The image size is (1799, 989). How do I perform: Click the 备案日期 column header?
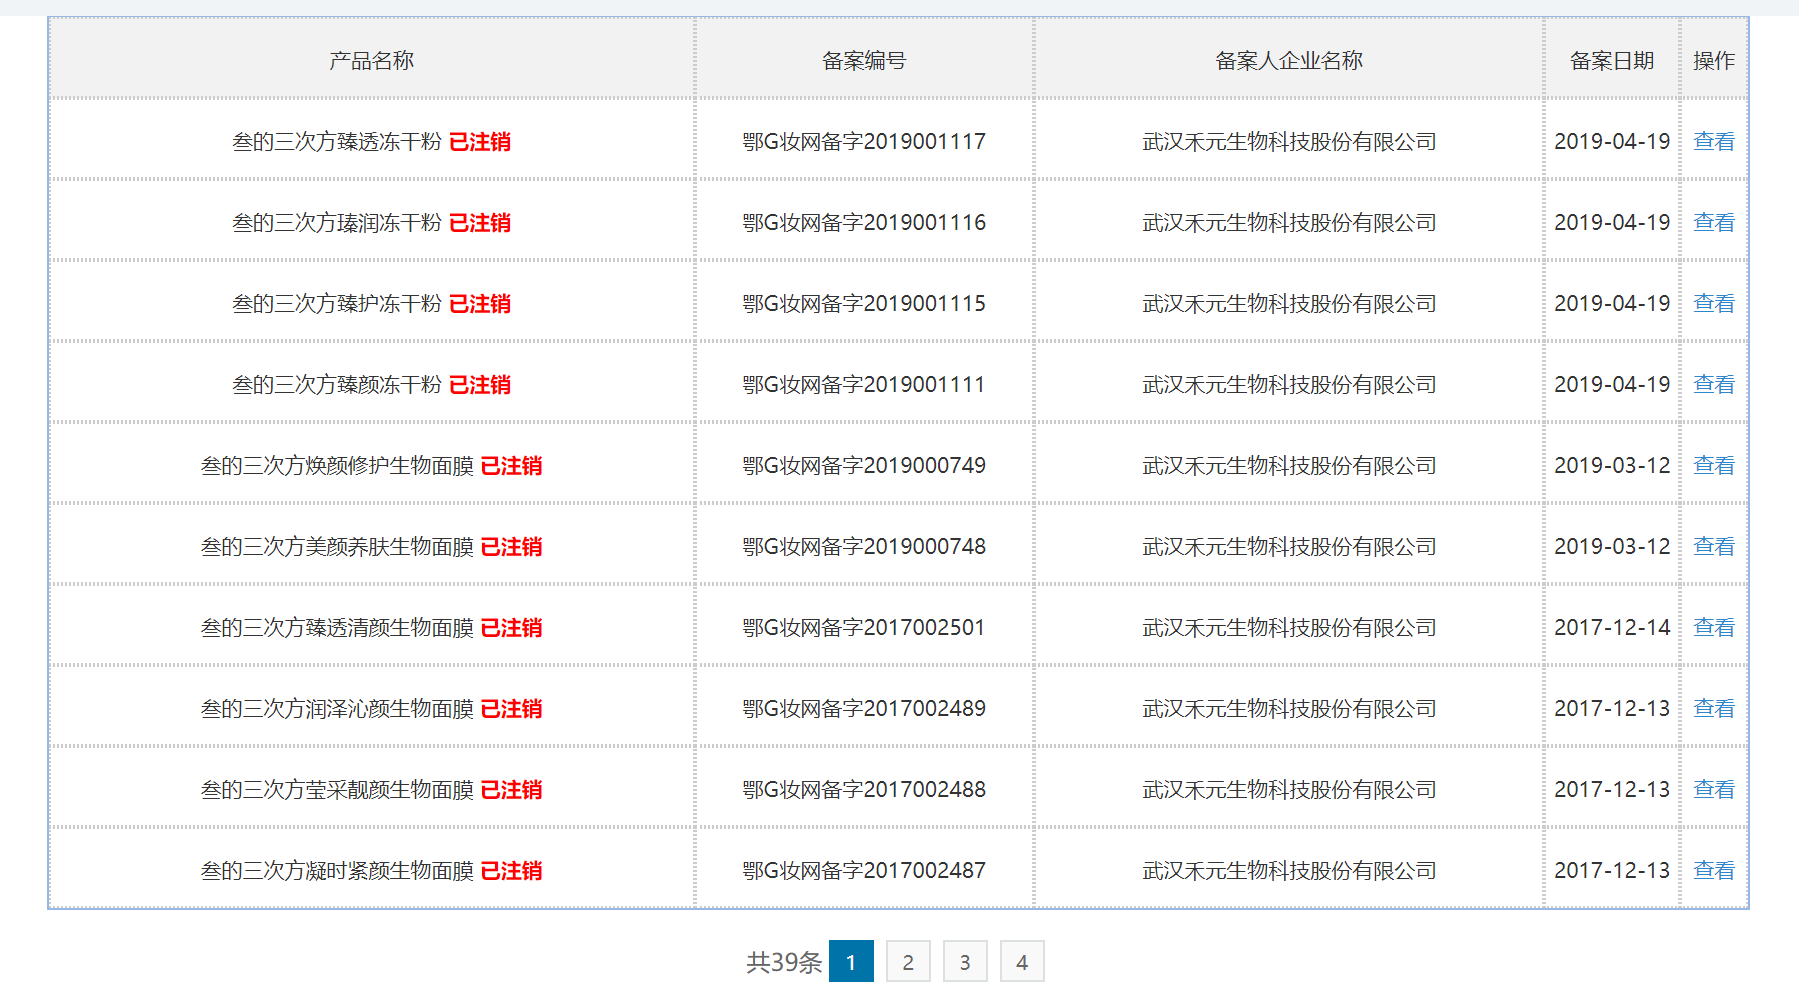point(1612,60)
